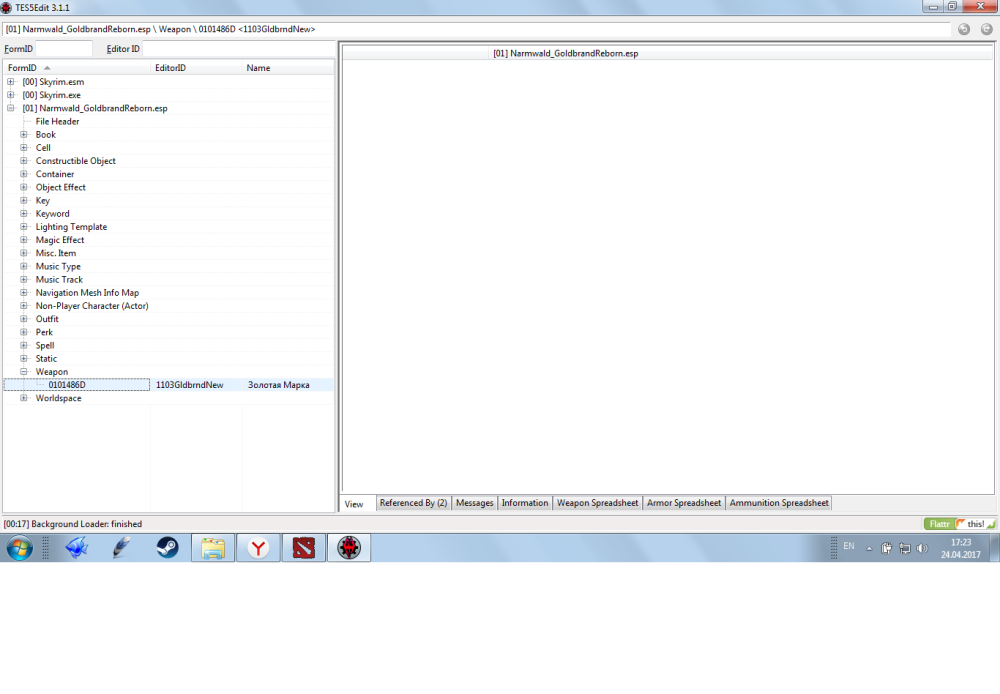Select weapon record 0101486D
Image resolution: width=1000 pixels, height=694 pixels.
tap(67, 385)
